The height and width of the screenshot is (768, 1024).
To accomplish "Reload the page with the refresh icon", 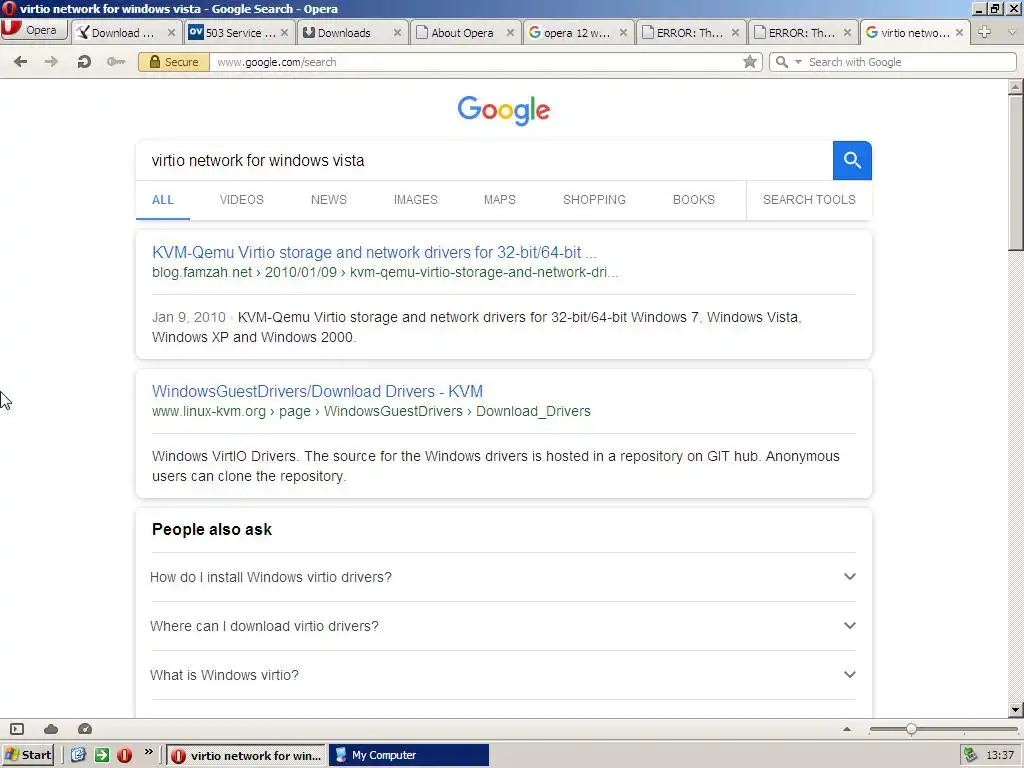I will (x=84, y=61).
